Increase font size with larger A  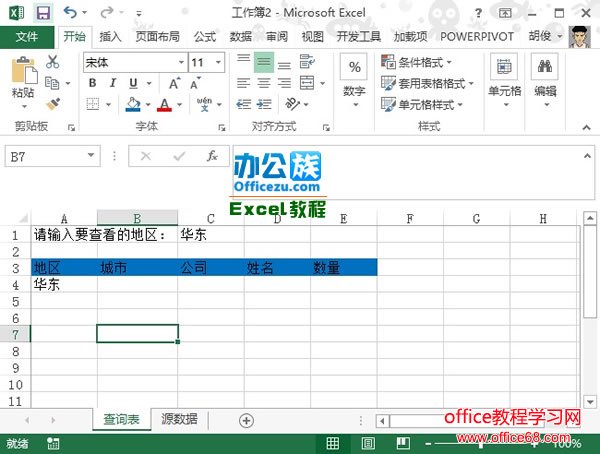click(x=174, y=83)
